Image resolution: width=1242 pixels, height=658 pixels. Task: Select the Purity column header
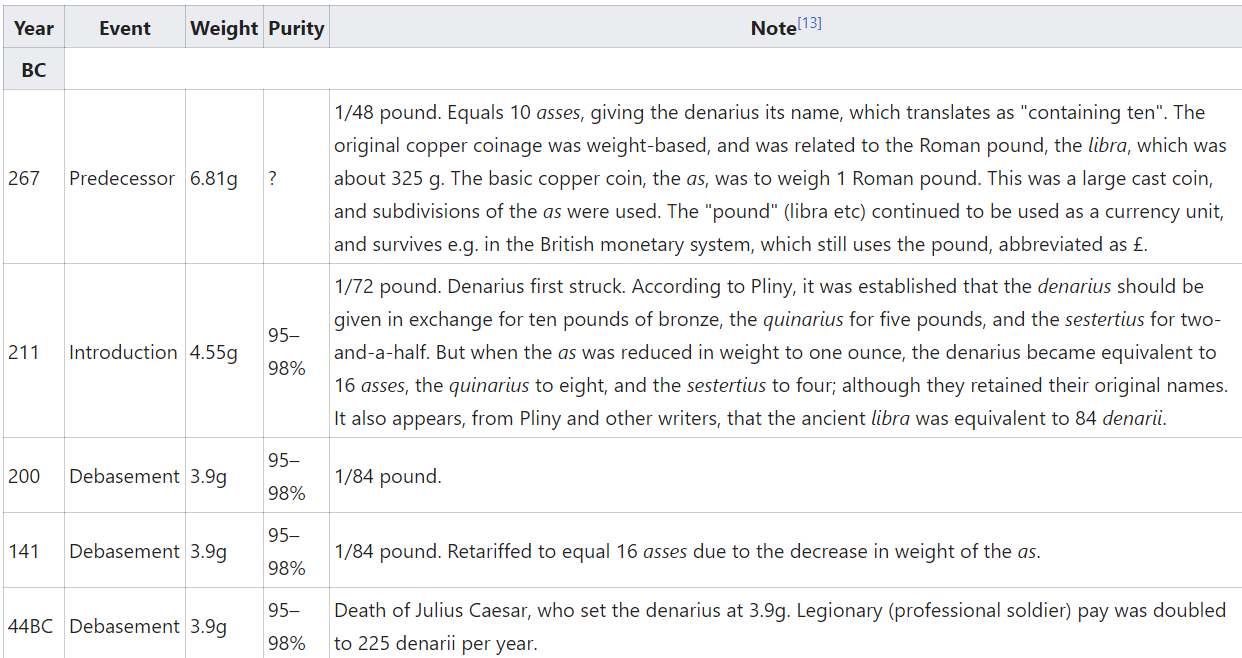296,28
